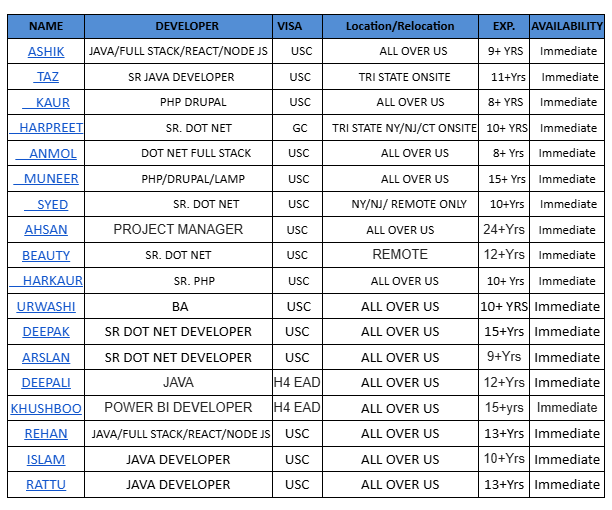Open the KAUR profile link
Viewport: 612px width, 510px height.
pyautogui.click(x=52, y=102)
